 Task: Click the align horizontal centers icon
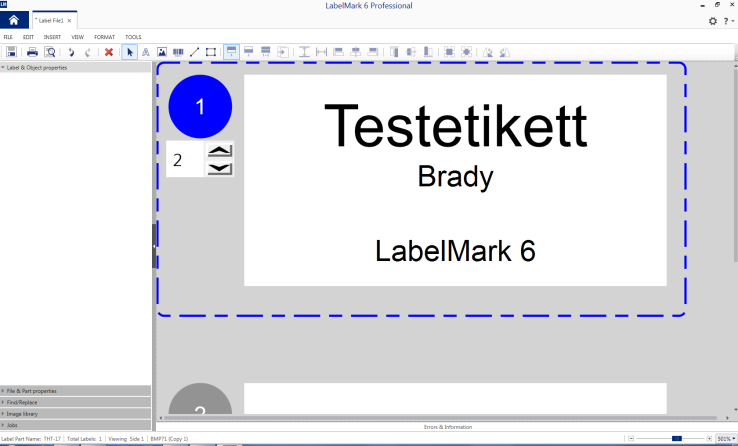356,52
